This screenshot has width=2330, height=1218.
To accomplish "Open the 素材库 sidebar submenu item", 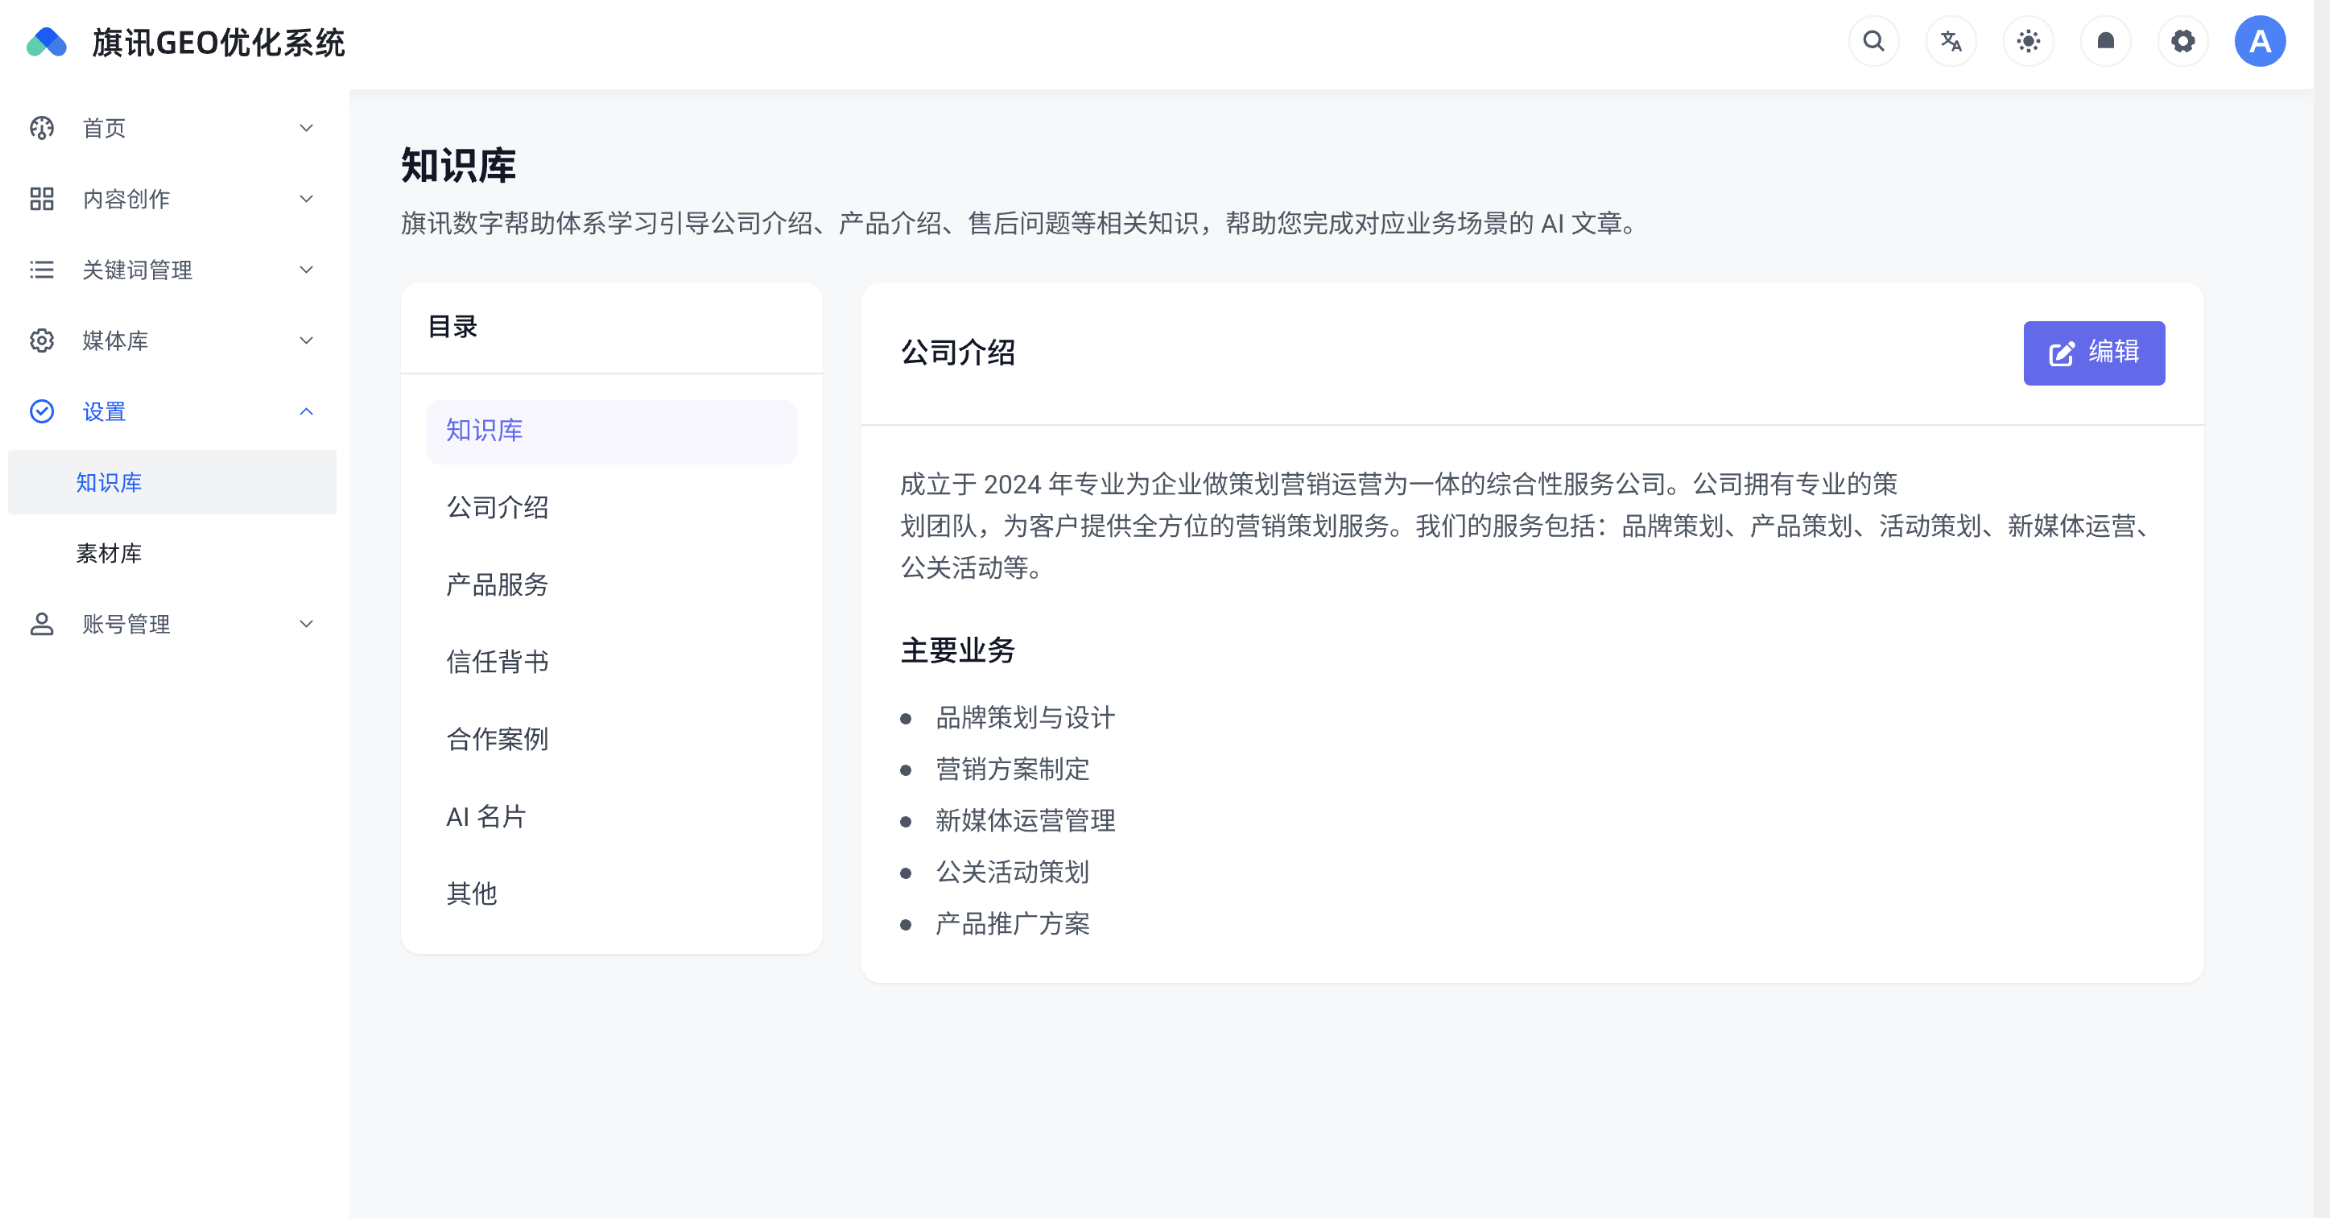I will coord(109,553).
